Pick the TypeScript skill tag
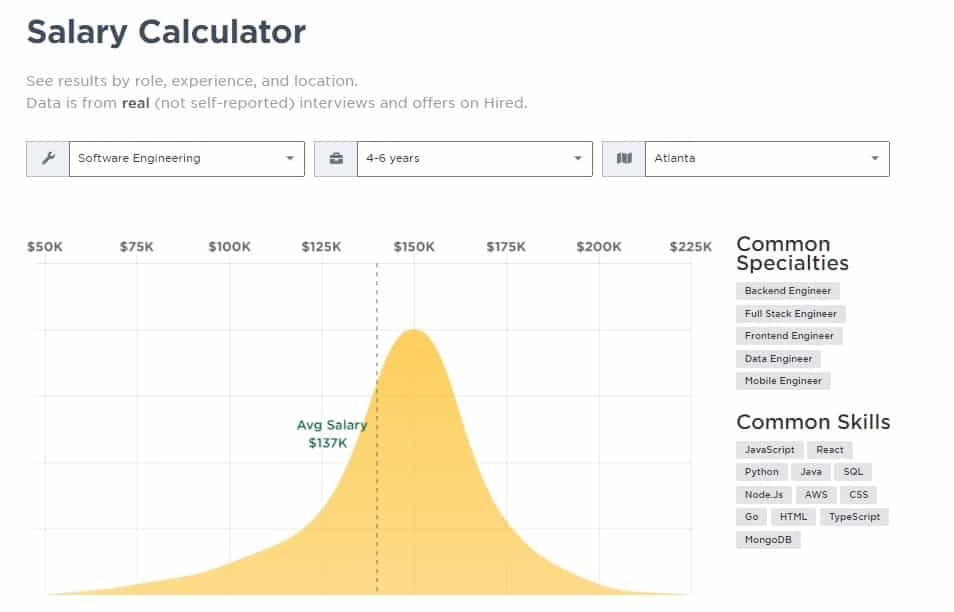The width and height of the screenshot is (954, 612). [854, 516]
